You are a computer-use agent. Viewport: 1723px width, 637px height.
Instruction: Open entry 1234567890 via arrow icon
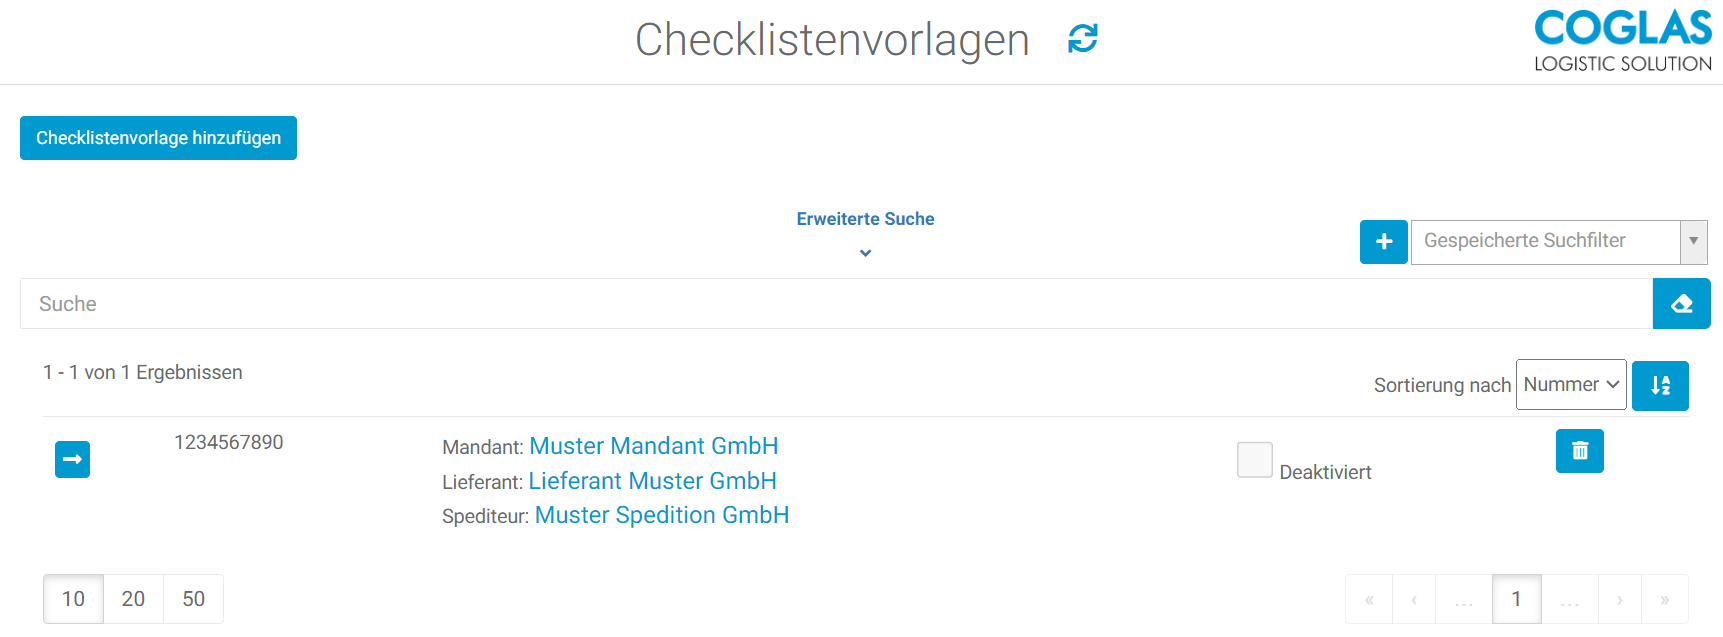pos(72,459)
